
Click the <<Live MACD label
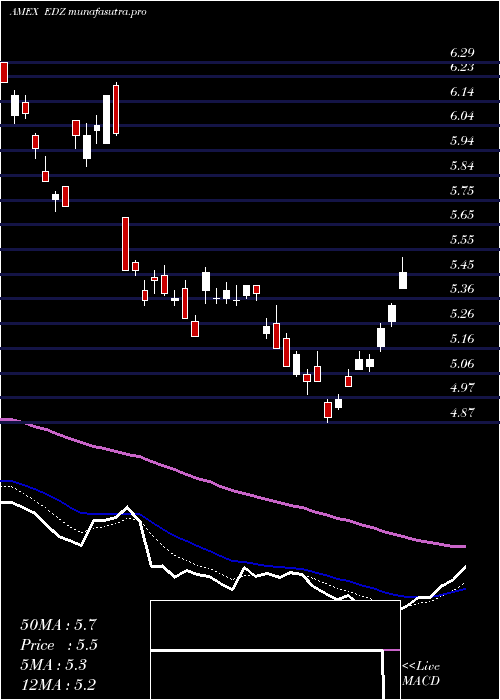421,674
